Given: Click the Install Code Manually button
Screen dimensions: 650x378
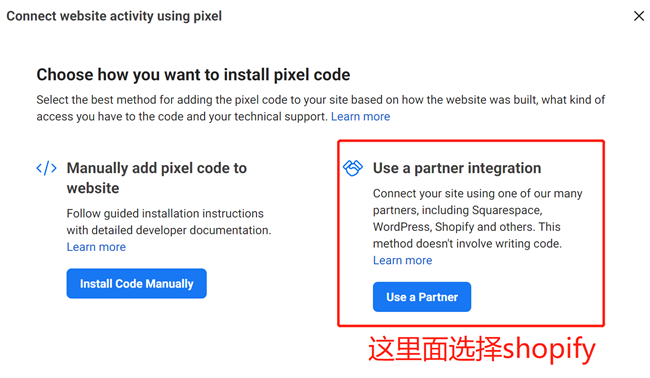Looking at the screenshot, I should (x=136, y=284).
